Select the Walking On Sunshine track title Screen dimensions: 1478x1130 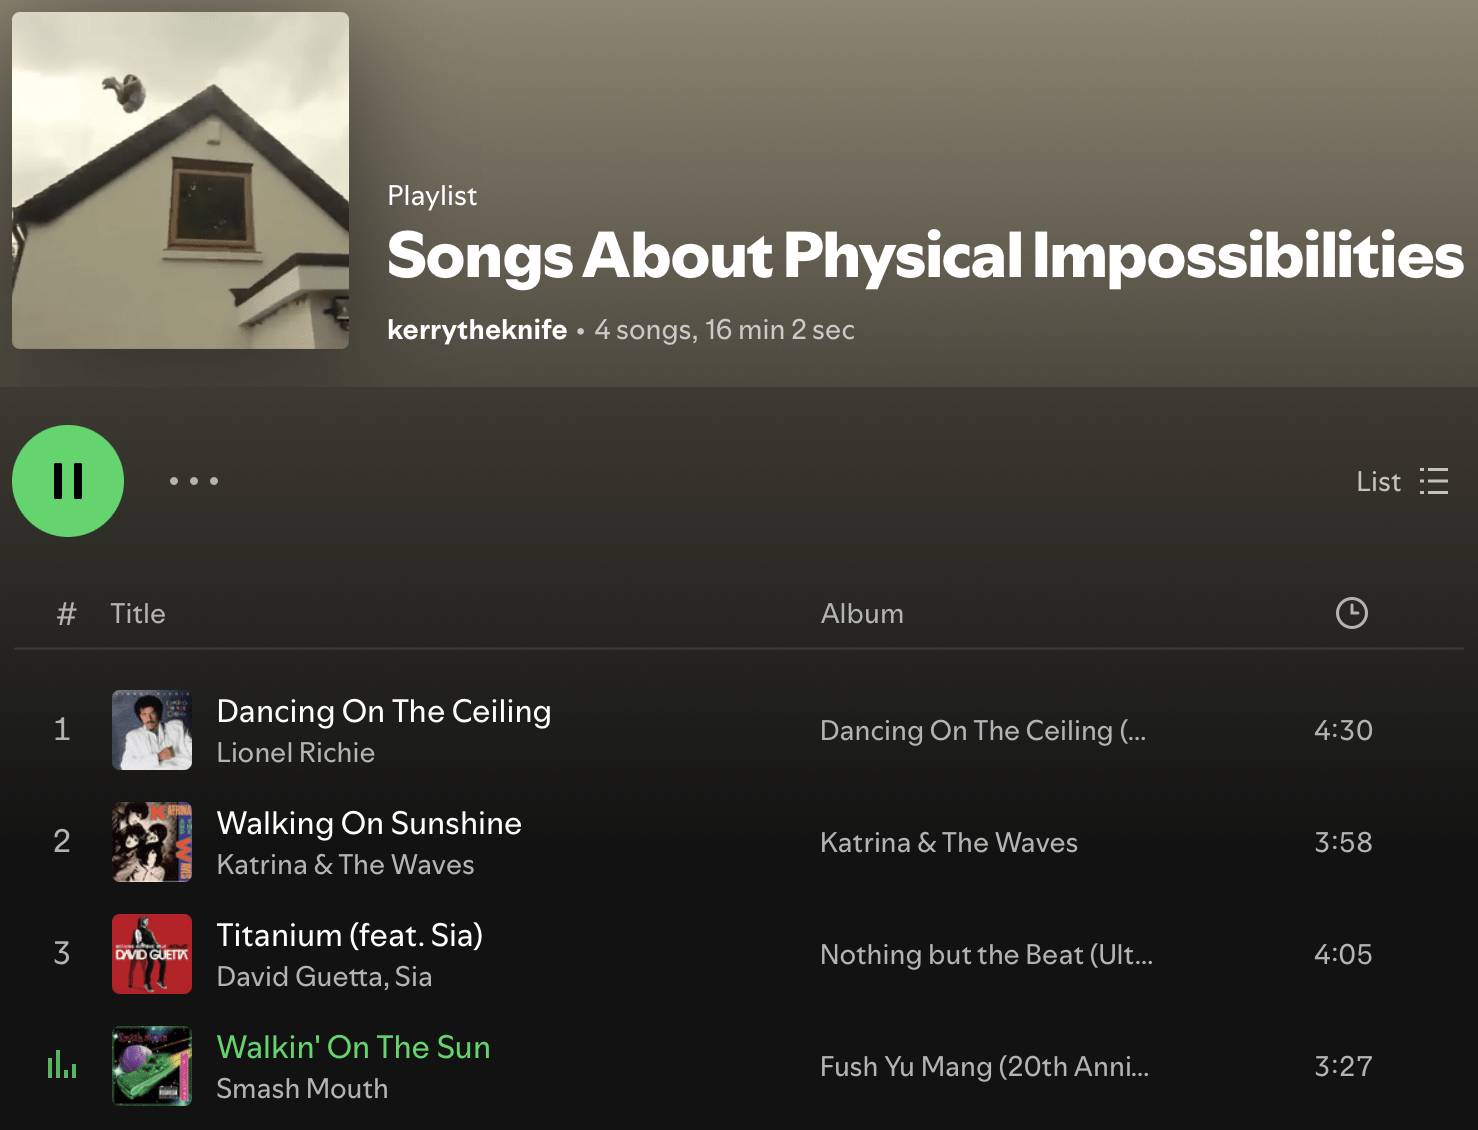[369, 823]
